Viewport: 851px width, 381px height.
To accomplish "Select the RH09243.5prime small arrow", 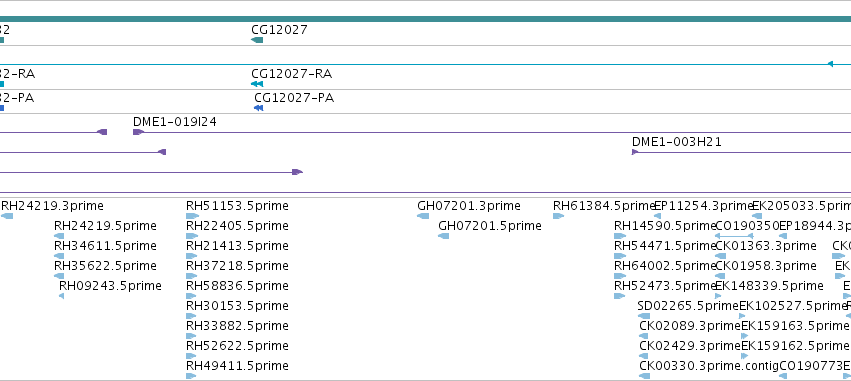I will [x=61, y=296].
